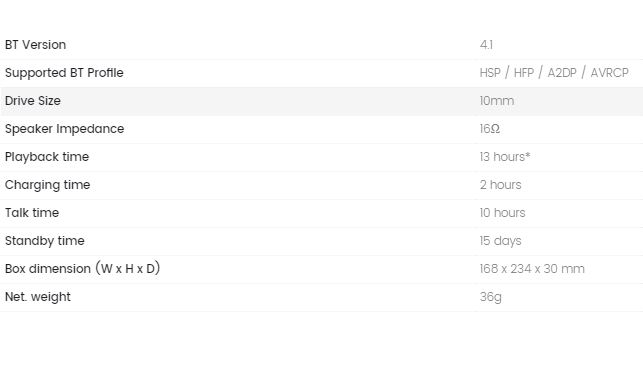Select the 10 hours talk time value
This screenshot has width=643, height=378.
click(x=502, y=213)
